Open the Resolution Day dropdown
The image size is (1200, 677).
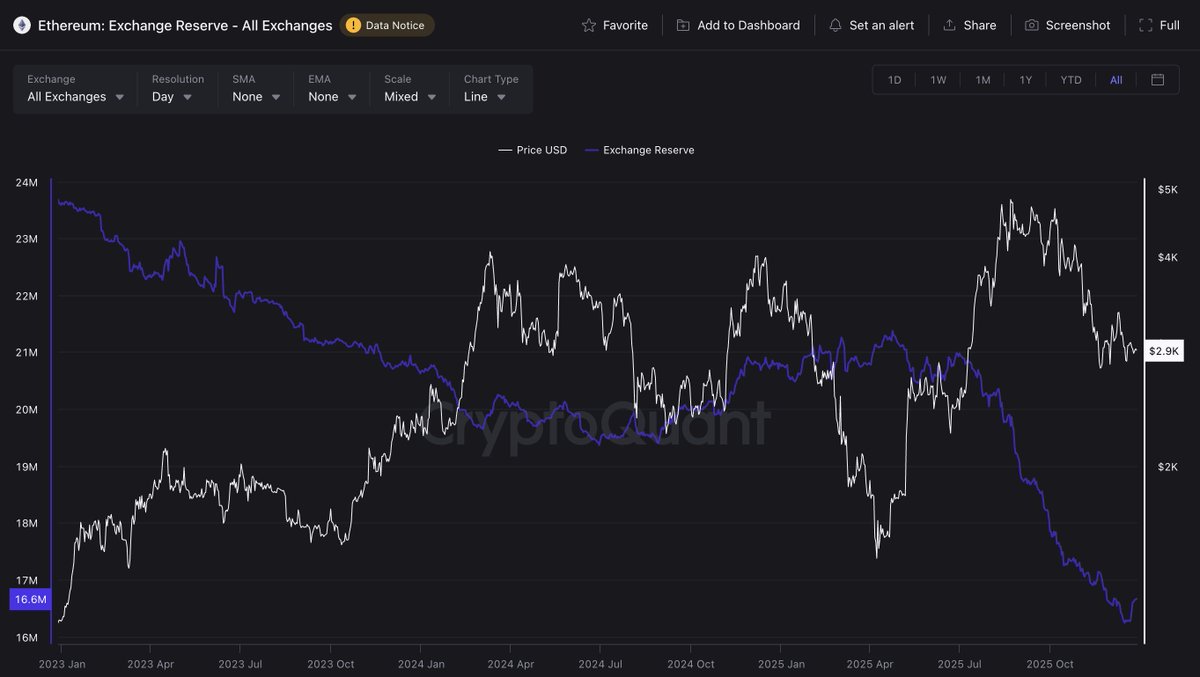pyautogui.click(x=178, y=89)
